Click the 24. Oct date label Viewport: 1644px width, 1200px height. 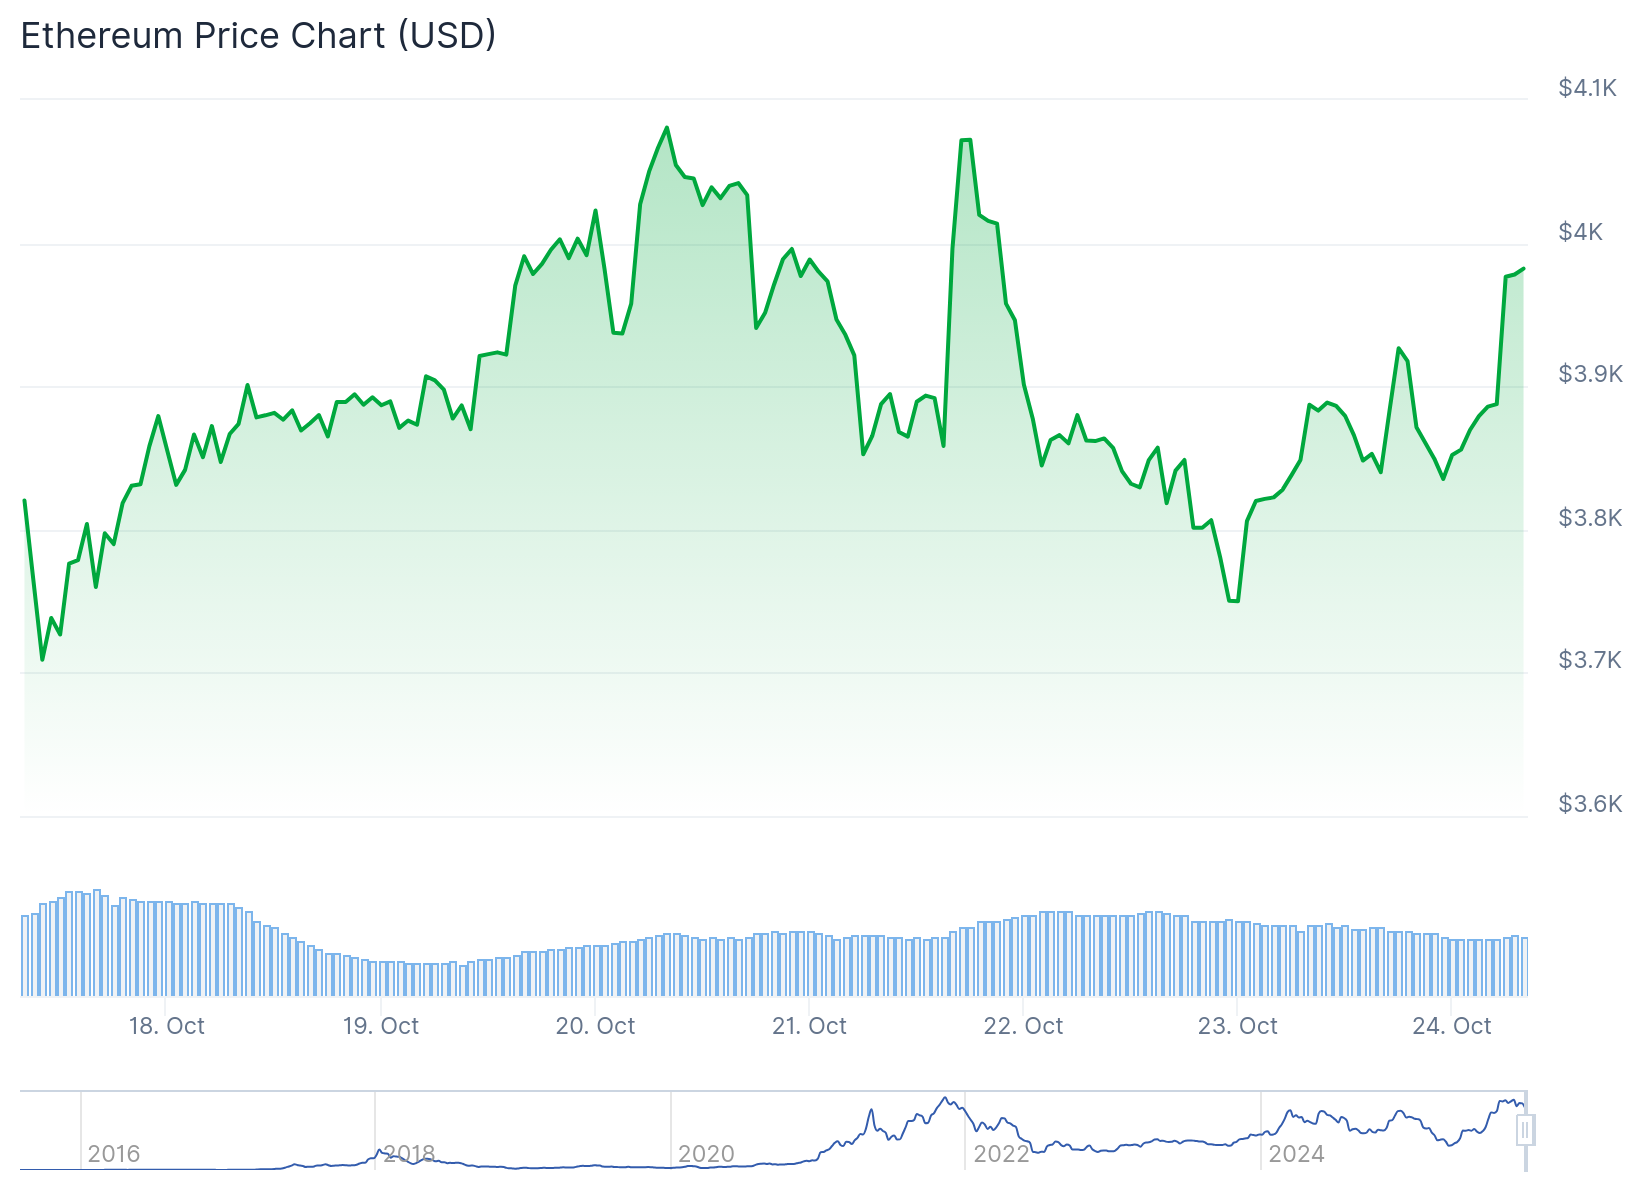click(x=1451, y=1026)
